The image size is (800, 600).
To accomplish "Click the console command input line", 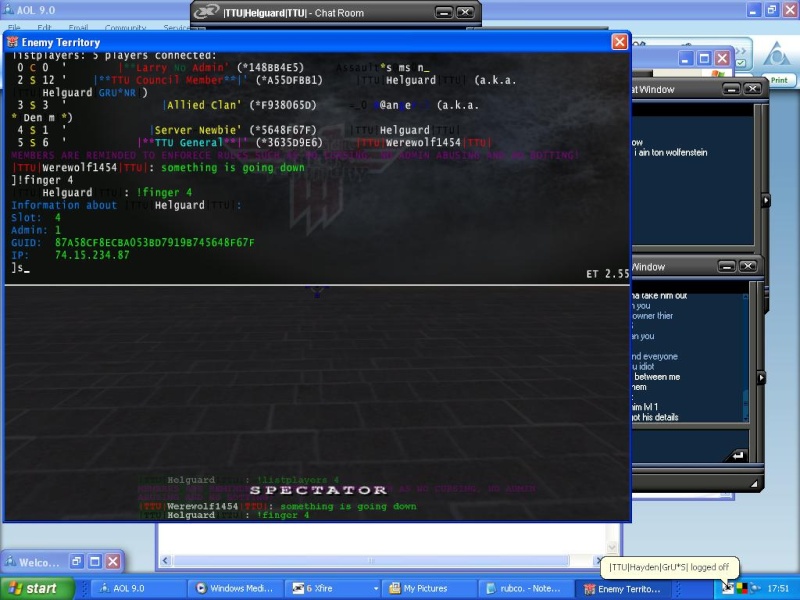I will coord(316,267).
